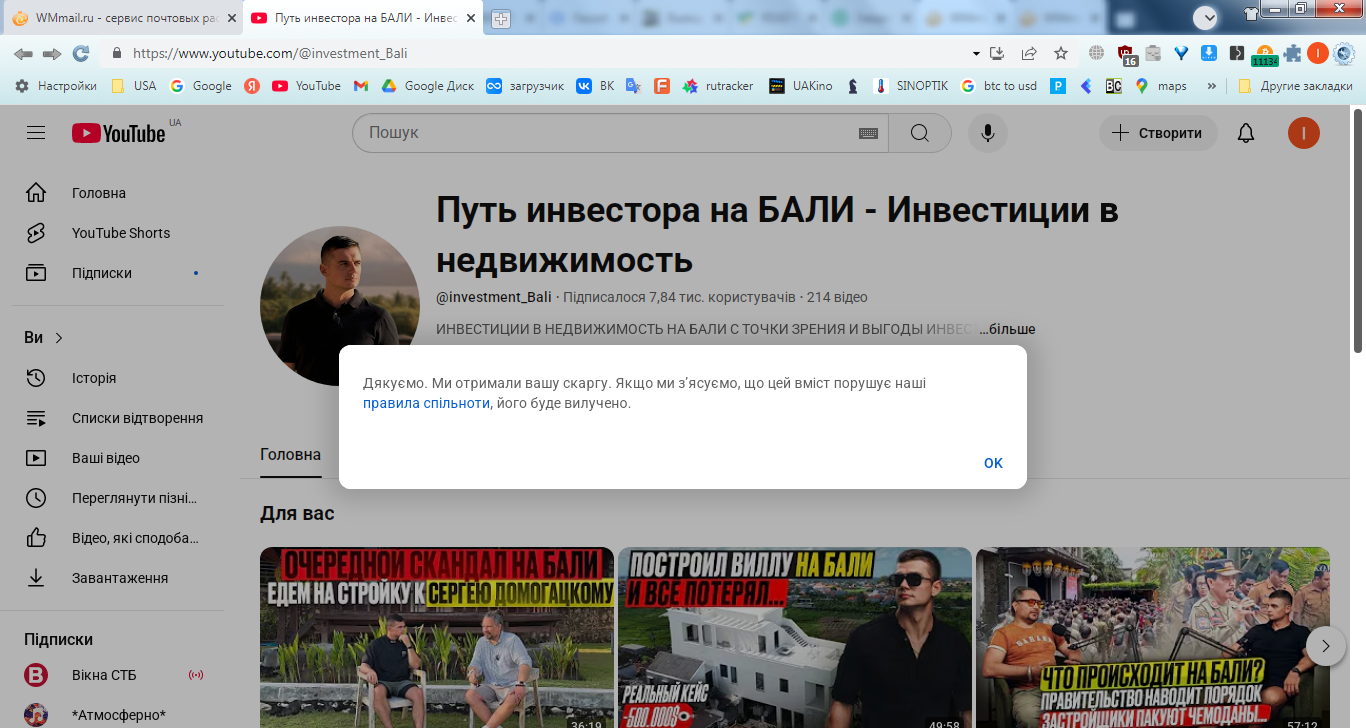Open the uBlock Origin extension icon
Screen dimensions: 1366x728
coord(1126,54)
